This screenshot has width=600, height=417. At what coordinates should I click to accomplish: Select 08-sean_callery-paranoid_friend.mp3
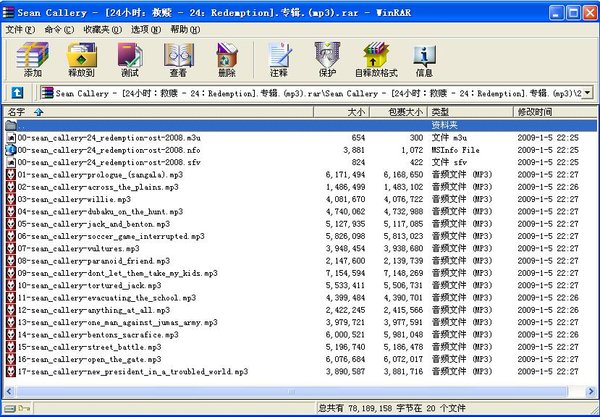94,261
